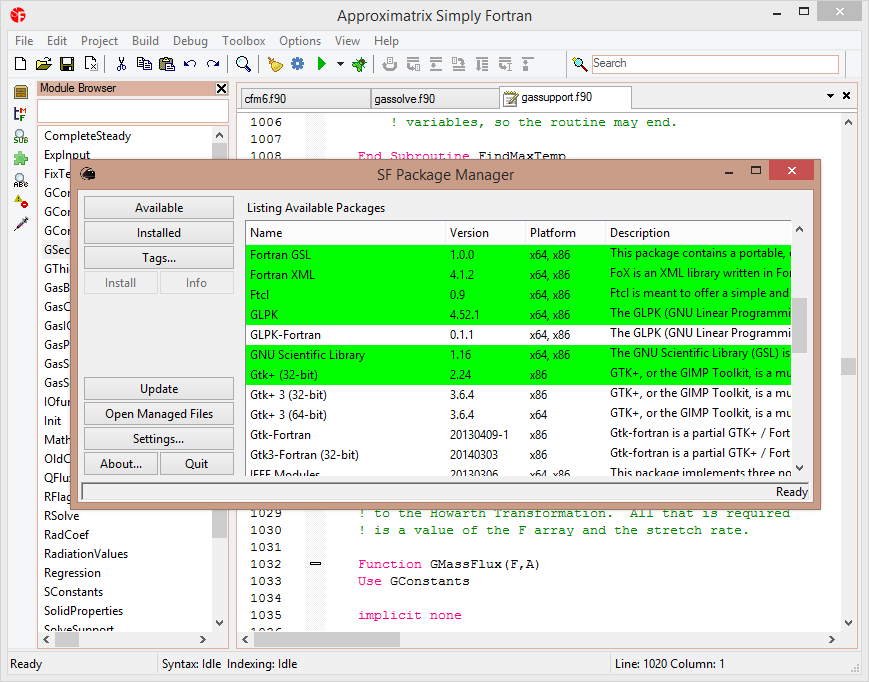Image resolution: width=869 pixels, height=682 pixels.
Task: Show warnings and errors sidebar icon
Action: (x=21, y=202)
